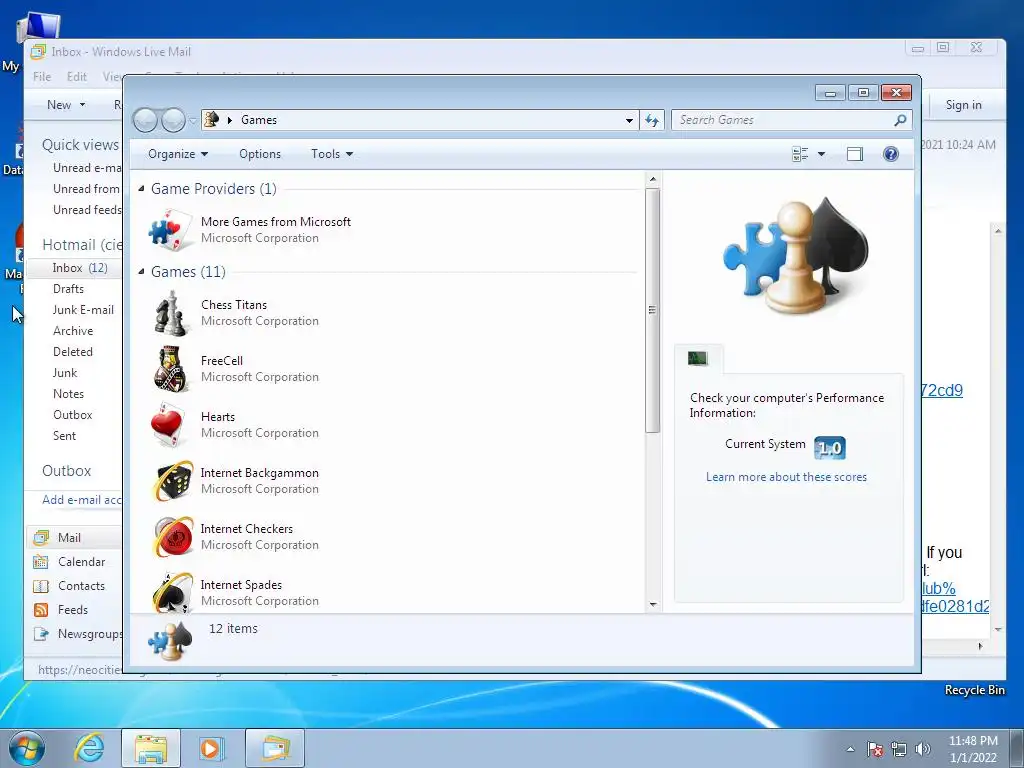The height and width of the screenshot is (768, 1024).
Task: Open Calendar in Windows Live Mail sidebar
Action: pos(82,562)
